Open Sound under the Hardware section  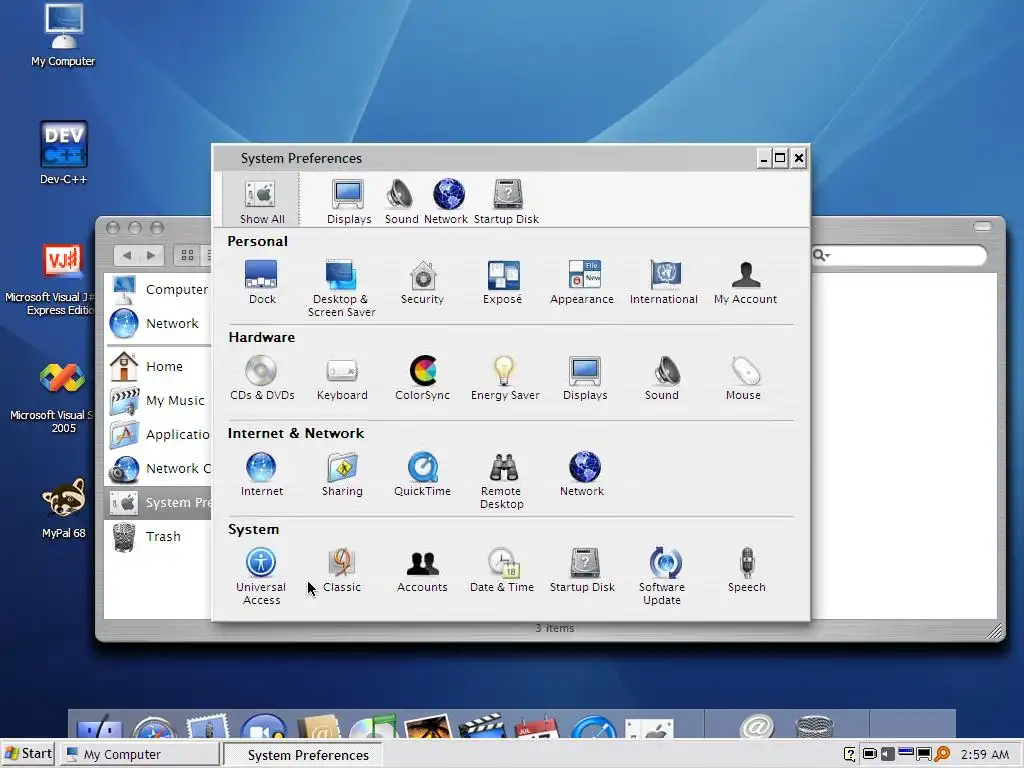point(662,378)
